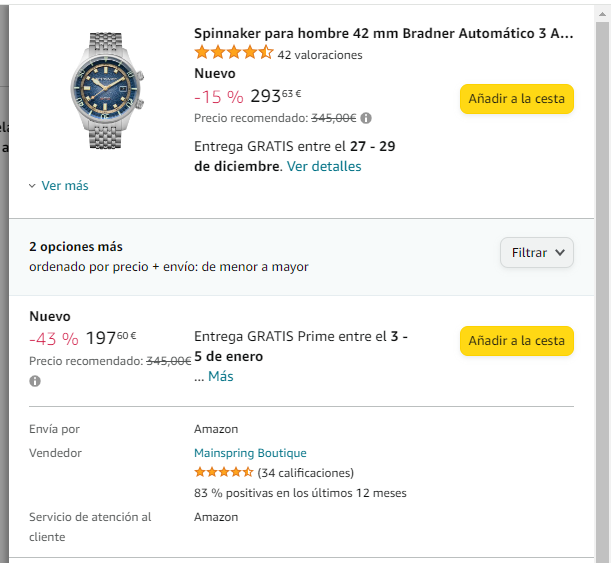Click the product's star rating

pos(233,53)
